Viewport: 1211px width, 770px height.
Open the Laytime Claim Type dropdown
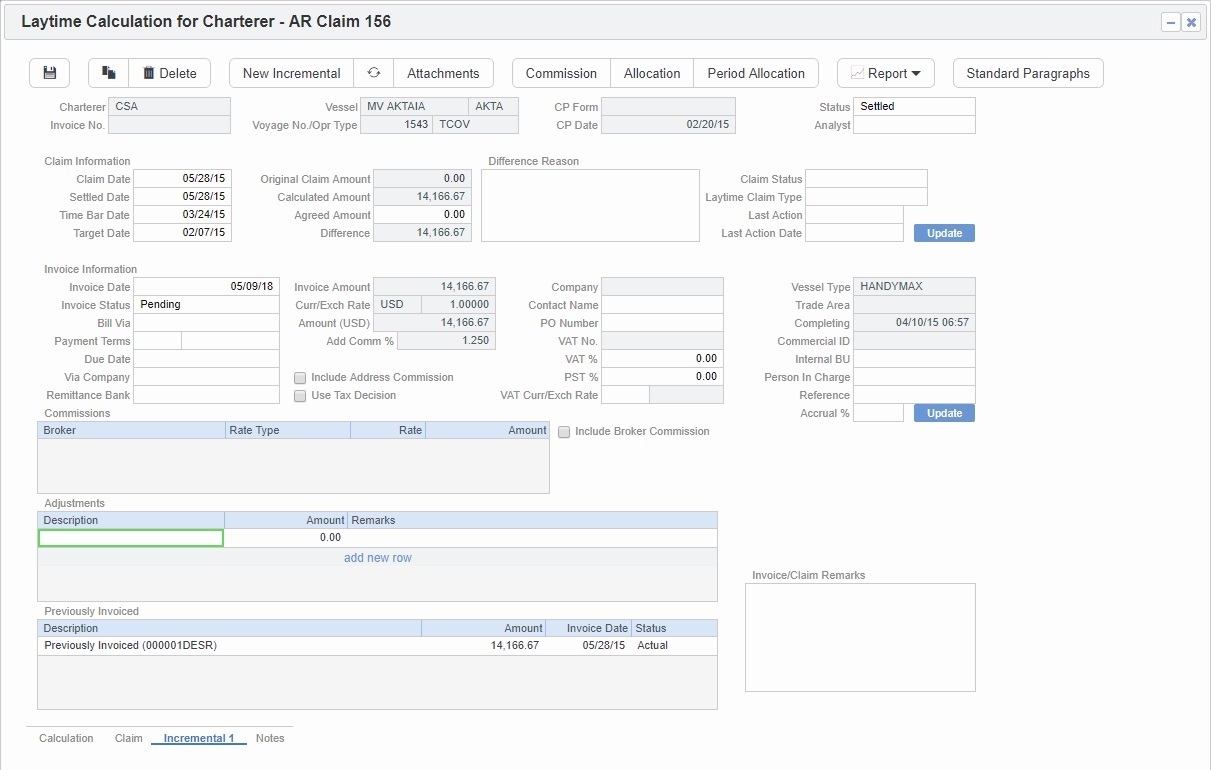pos(866,197)
